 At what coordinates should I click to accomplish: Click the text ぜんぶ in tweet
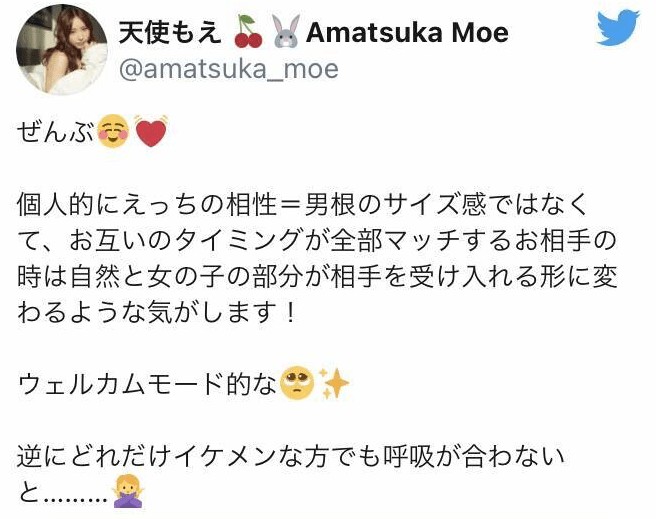click(56, 132)
